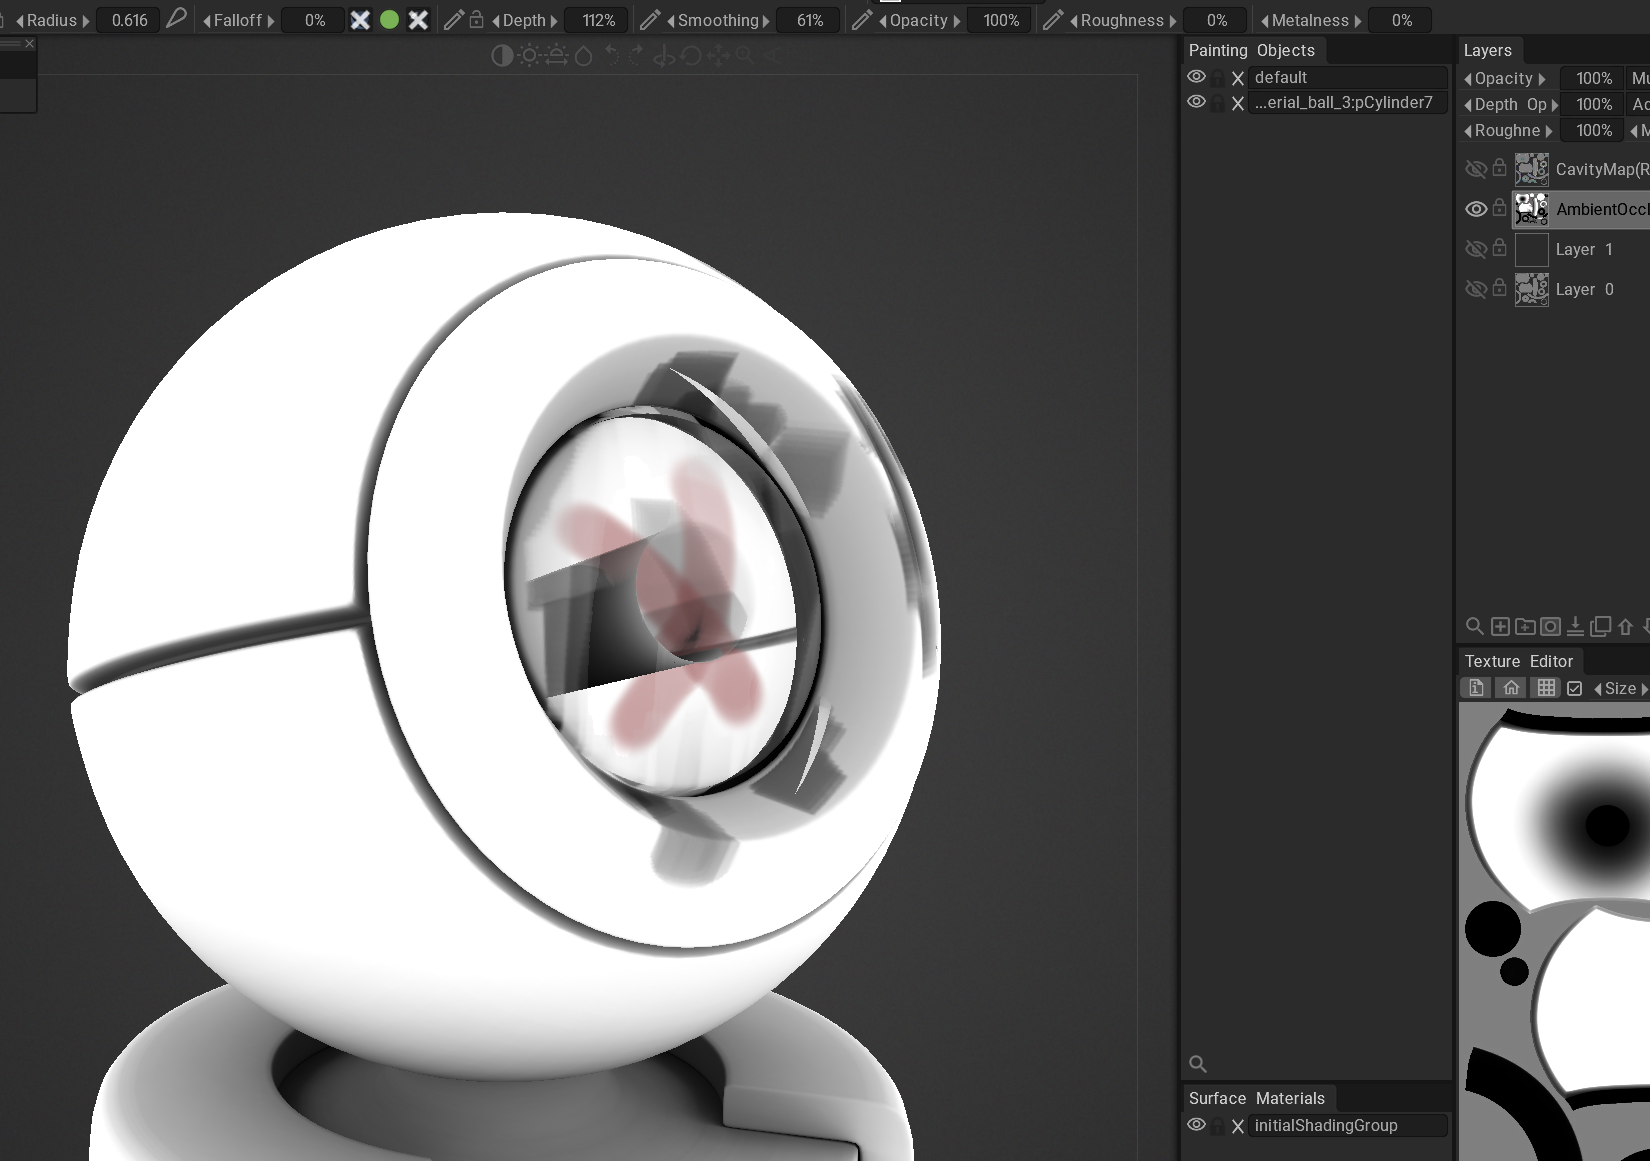Click the Falloff value field

315,20
